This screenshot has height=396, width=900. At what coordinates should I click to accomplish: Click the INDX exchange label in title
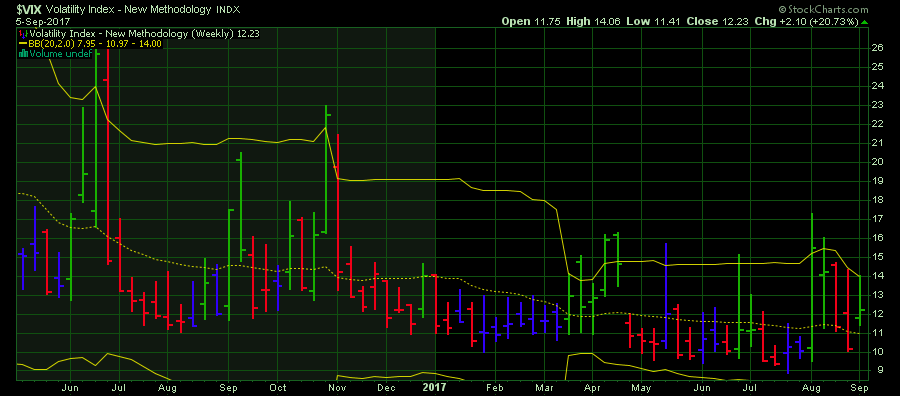tap(227, 10)
